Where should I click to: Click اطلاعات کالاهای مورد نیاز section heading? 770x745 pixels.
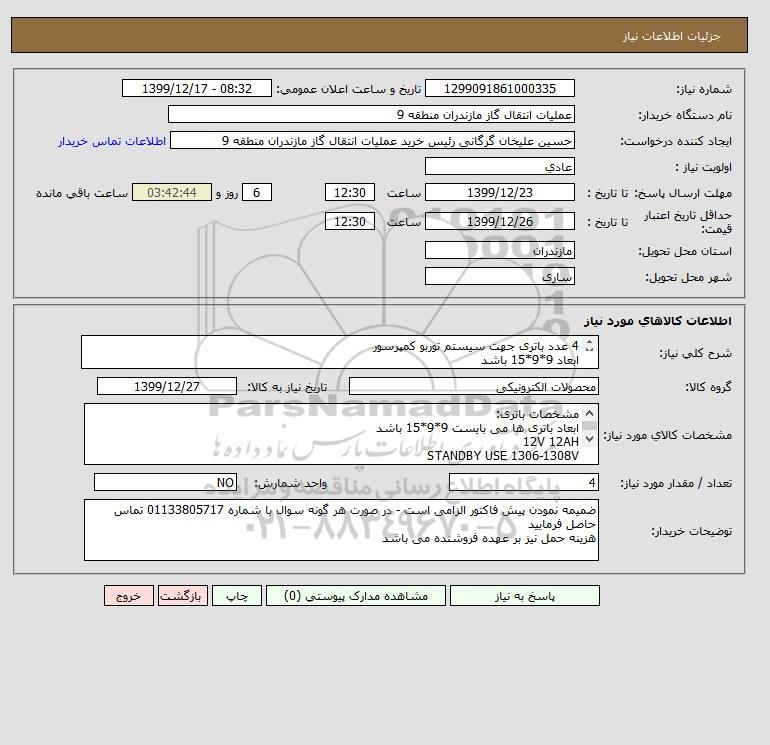[658, 321]
